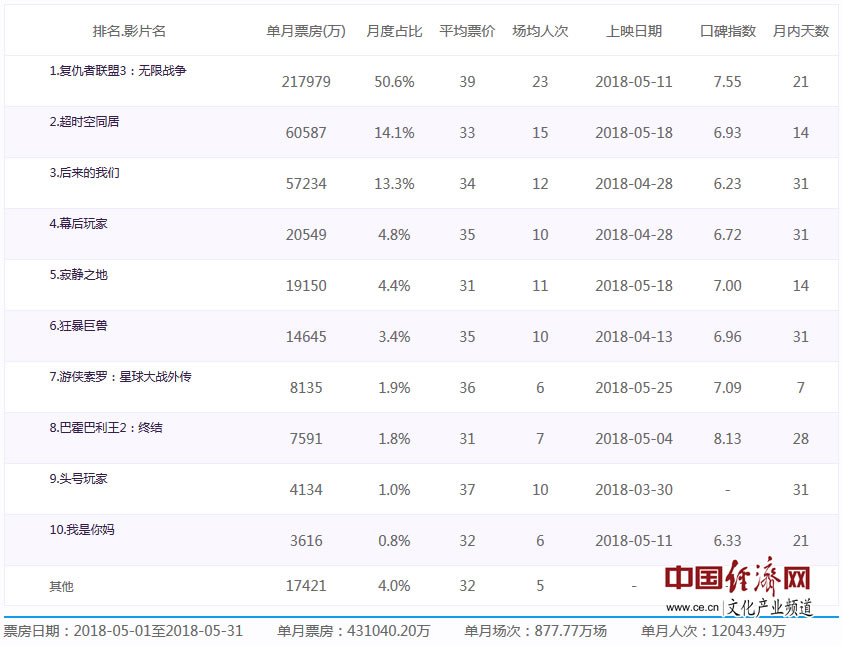Click rating index 6.93
The image size is (842, 646).
click(x=728, y=133)
